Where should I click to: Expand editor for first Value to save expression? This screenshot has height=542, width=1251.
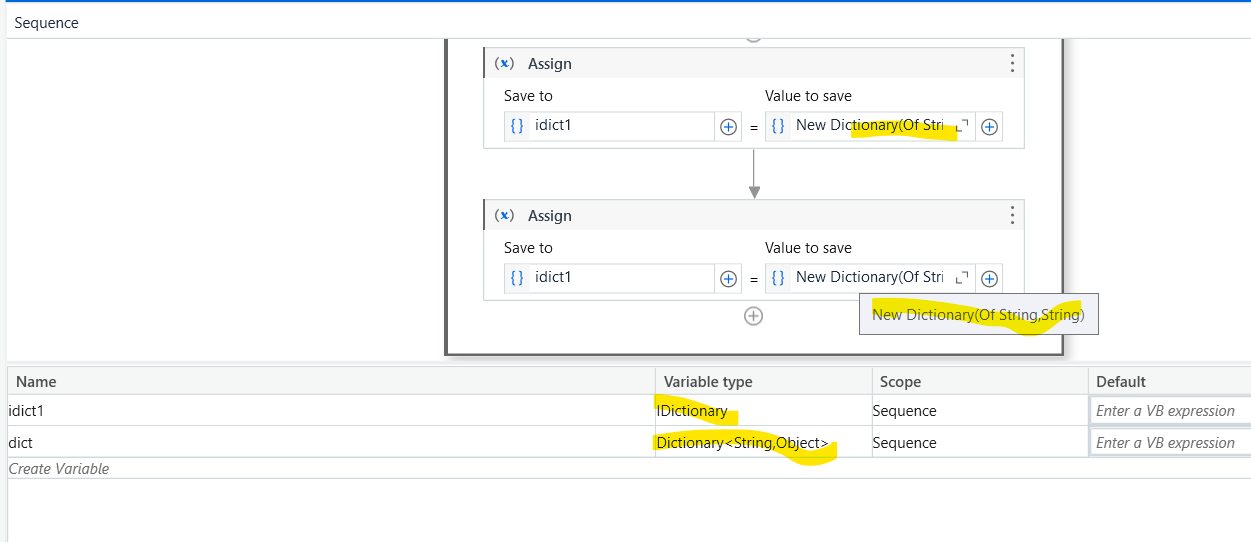pos(963,126)
